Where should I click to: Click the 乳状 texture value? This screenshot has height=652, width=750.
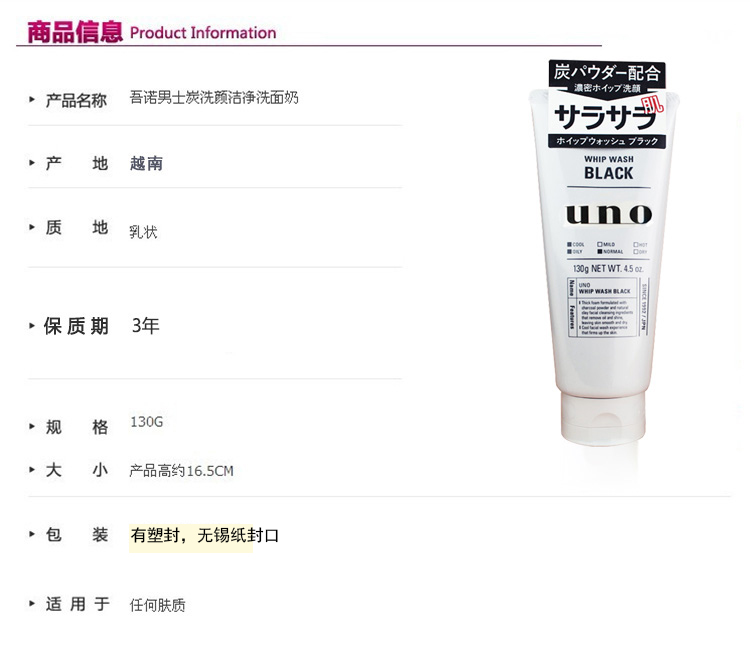pos(143,232)
